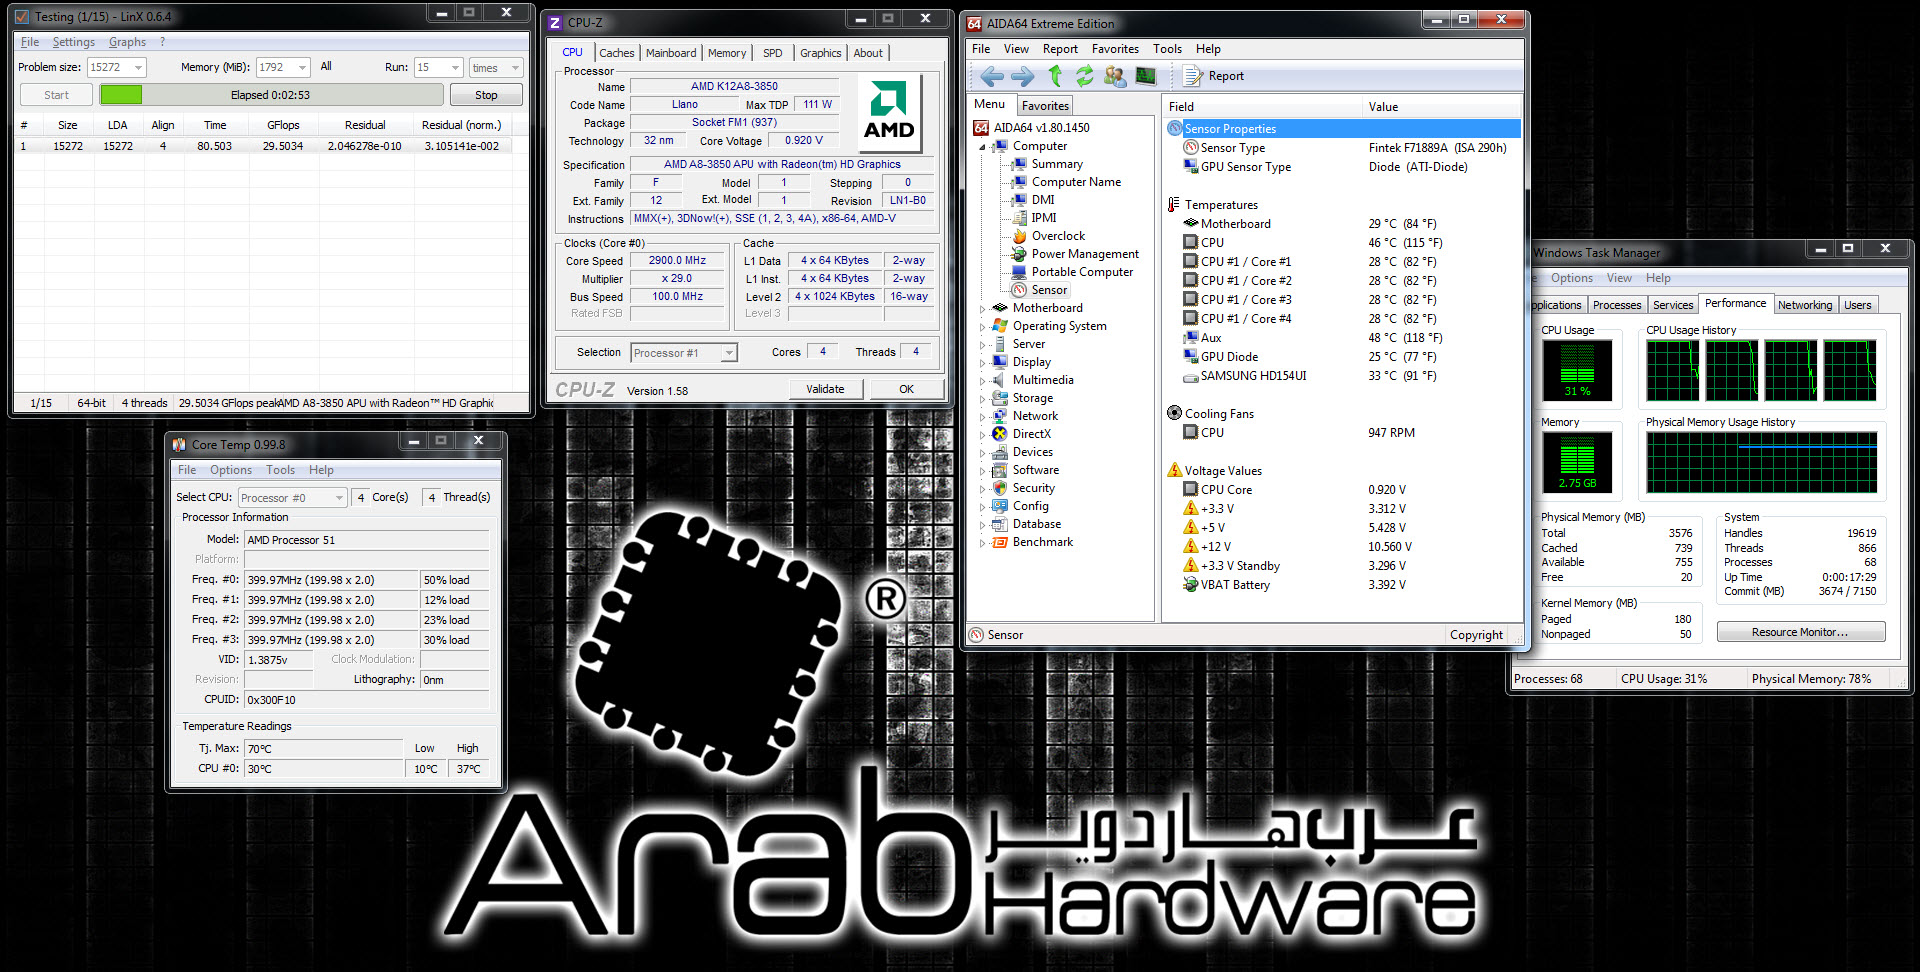The width and height of the screenshot is (1920, 972).
Task: Switch to CPU-Z Mainboard tab
Action: (x=671, y=53)
